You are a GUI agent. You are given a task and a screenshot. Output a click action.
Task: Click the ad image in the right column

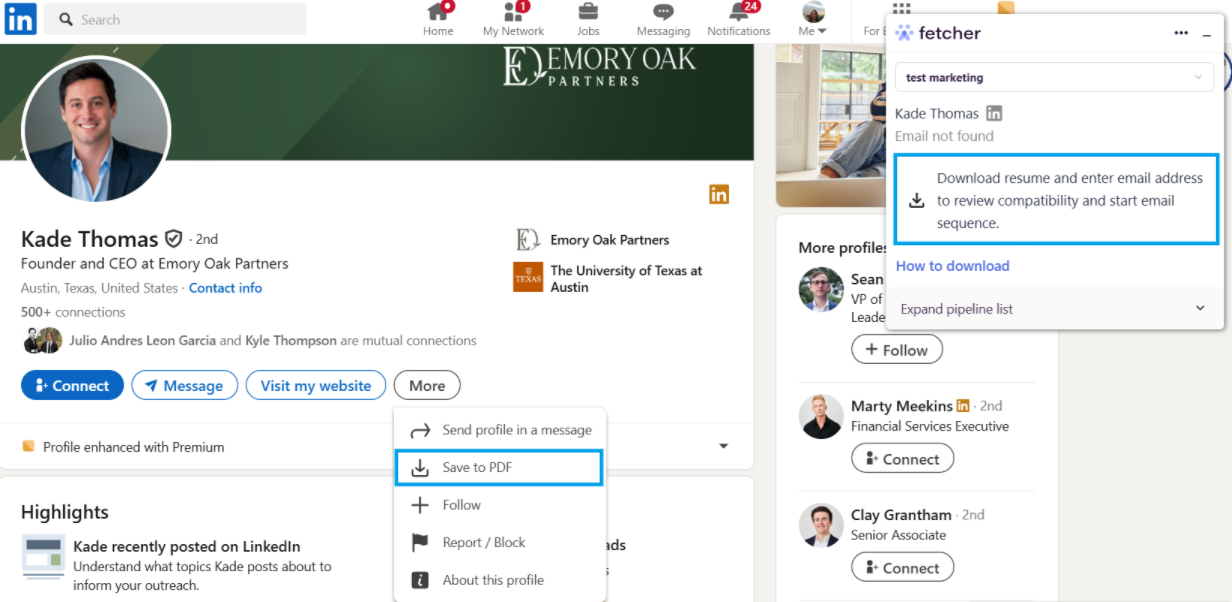tap(831, 126)
